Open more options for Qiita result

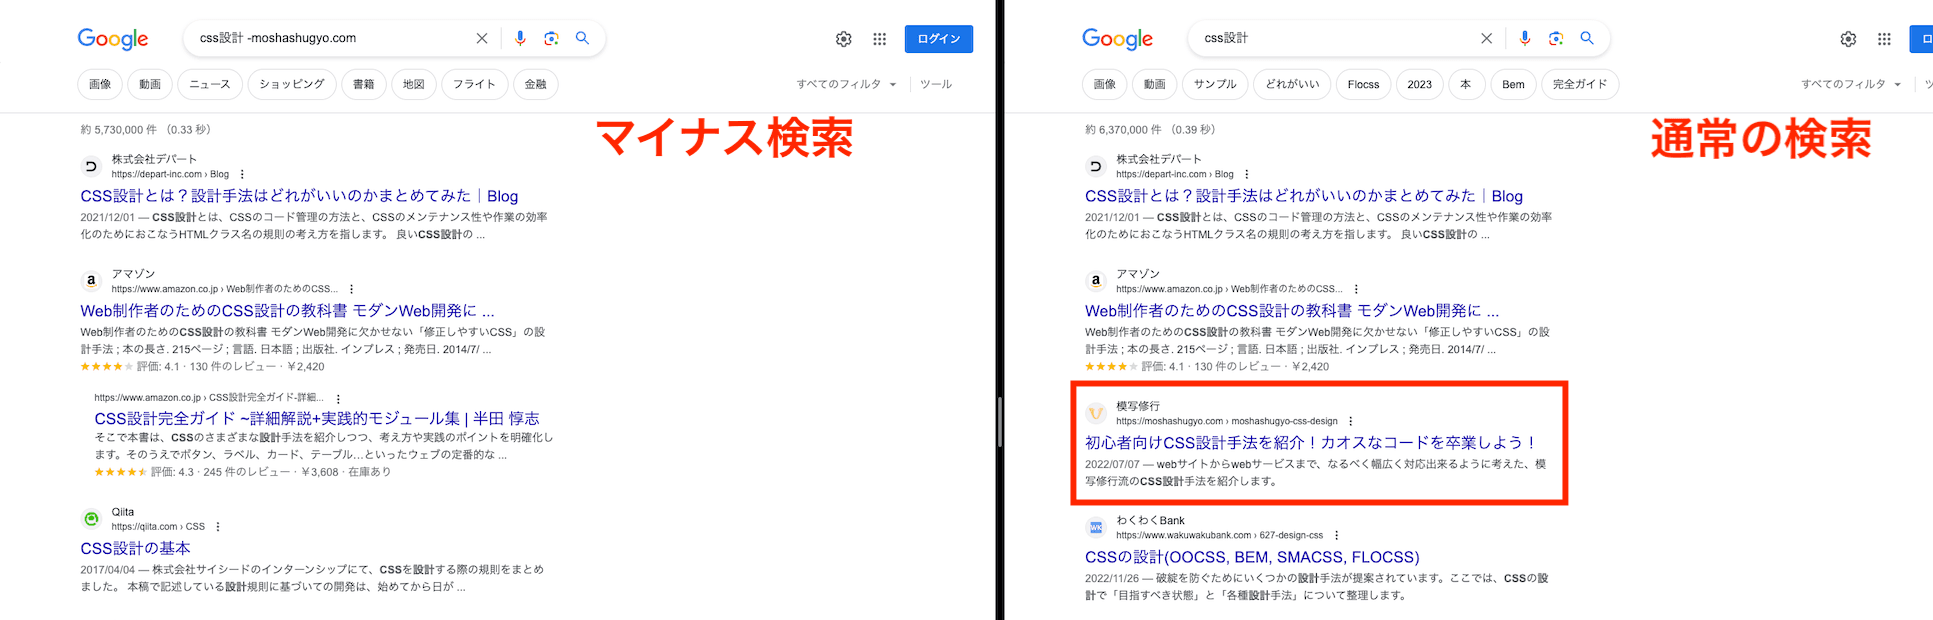point(218,527)
